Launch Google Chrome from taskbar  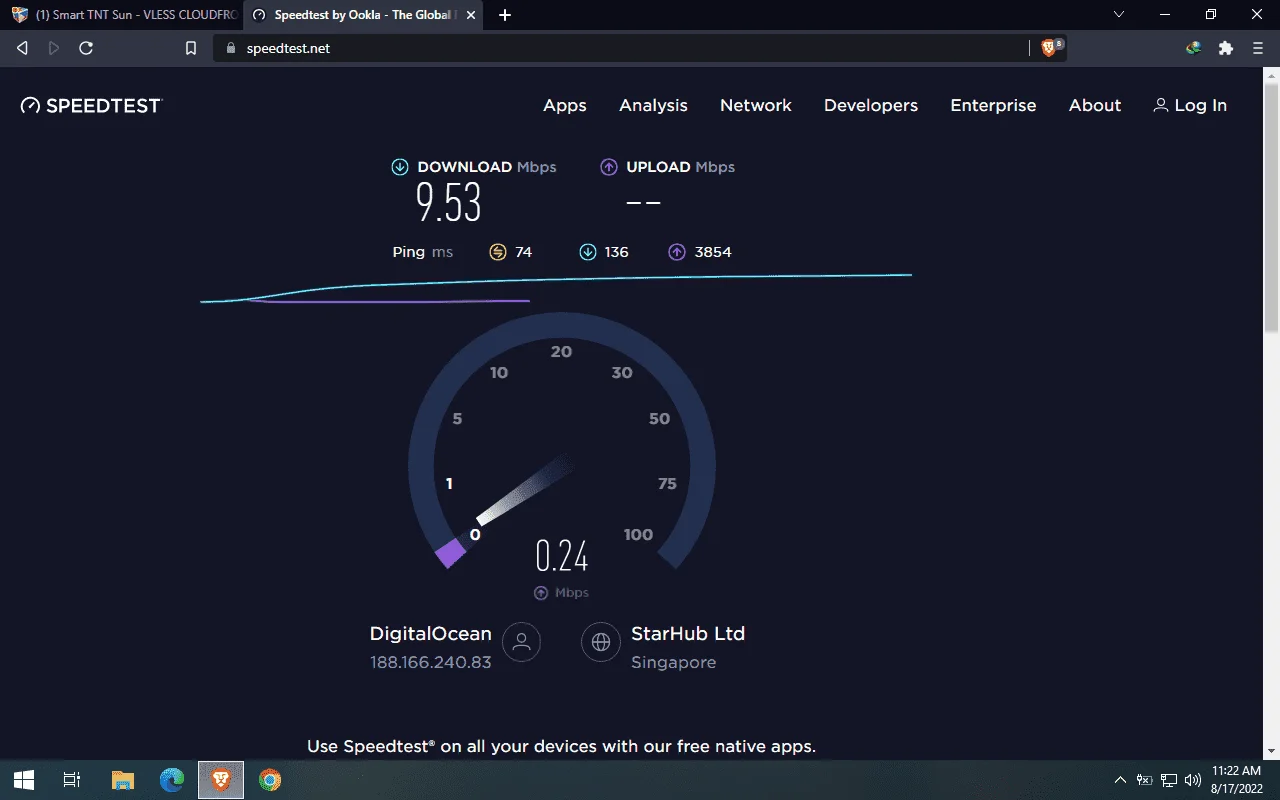(x=270, y=780)
